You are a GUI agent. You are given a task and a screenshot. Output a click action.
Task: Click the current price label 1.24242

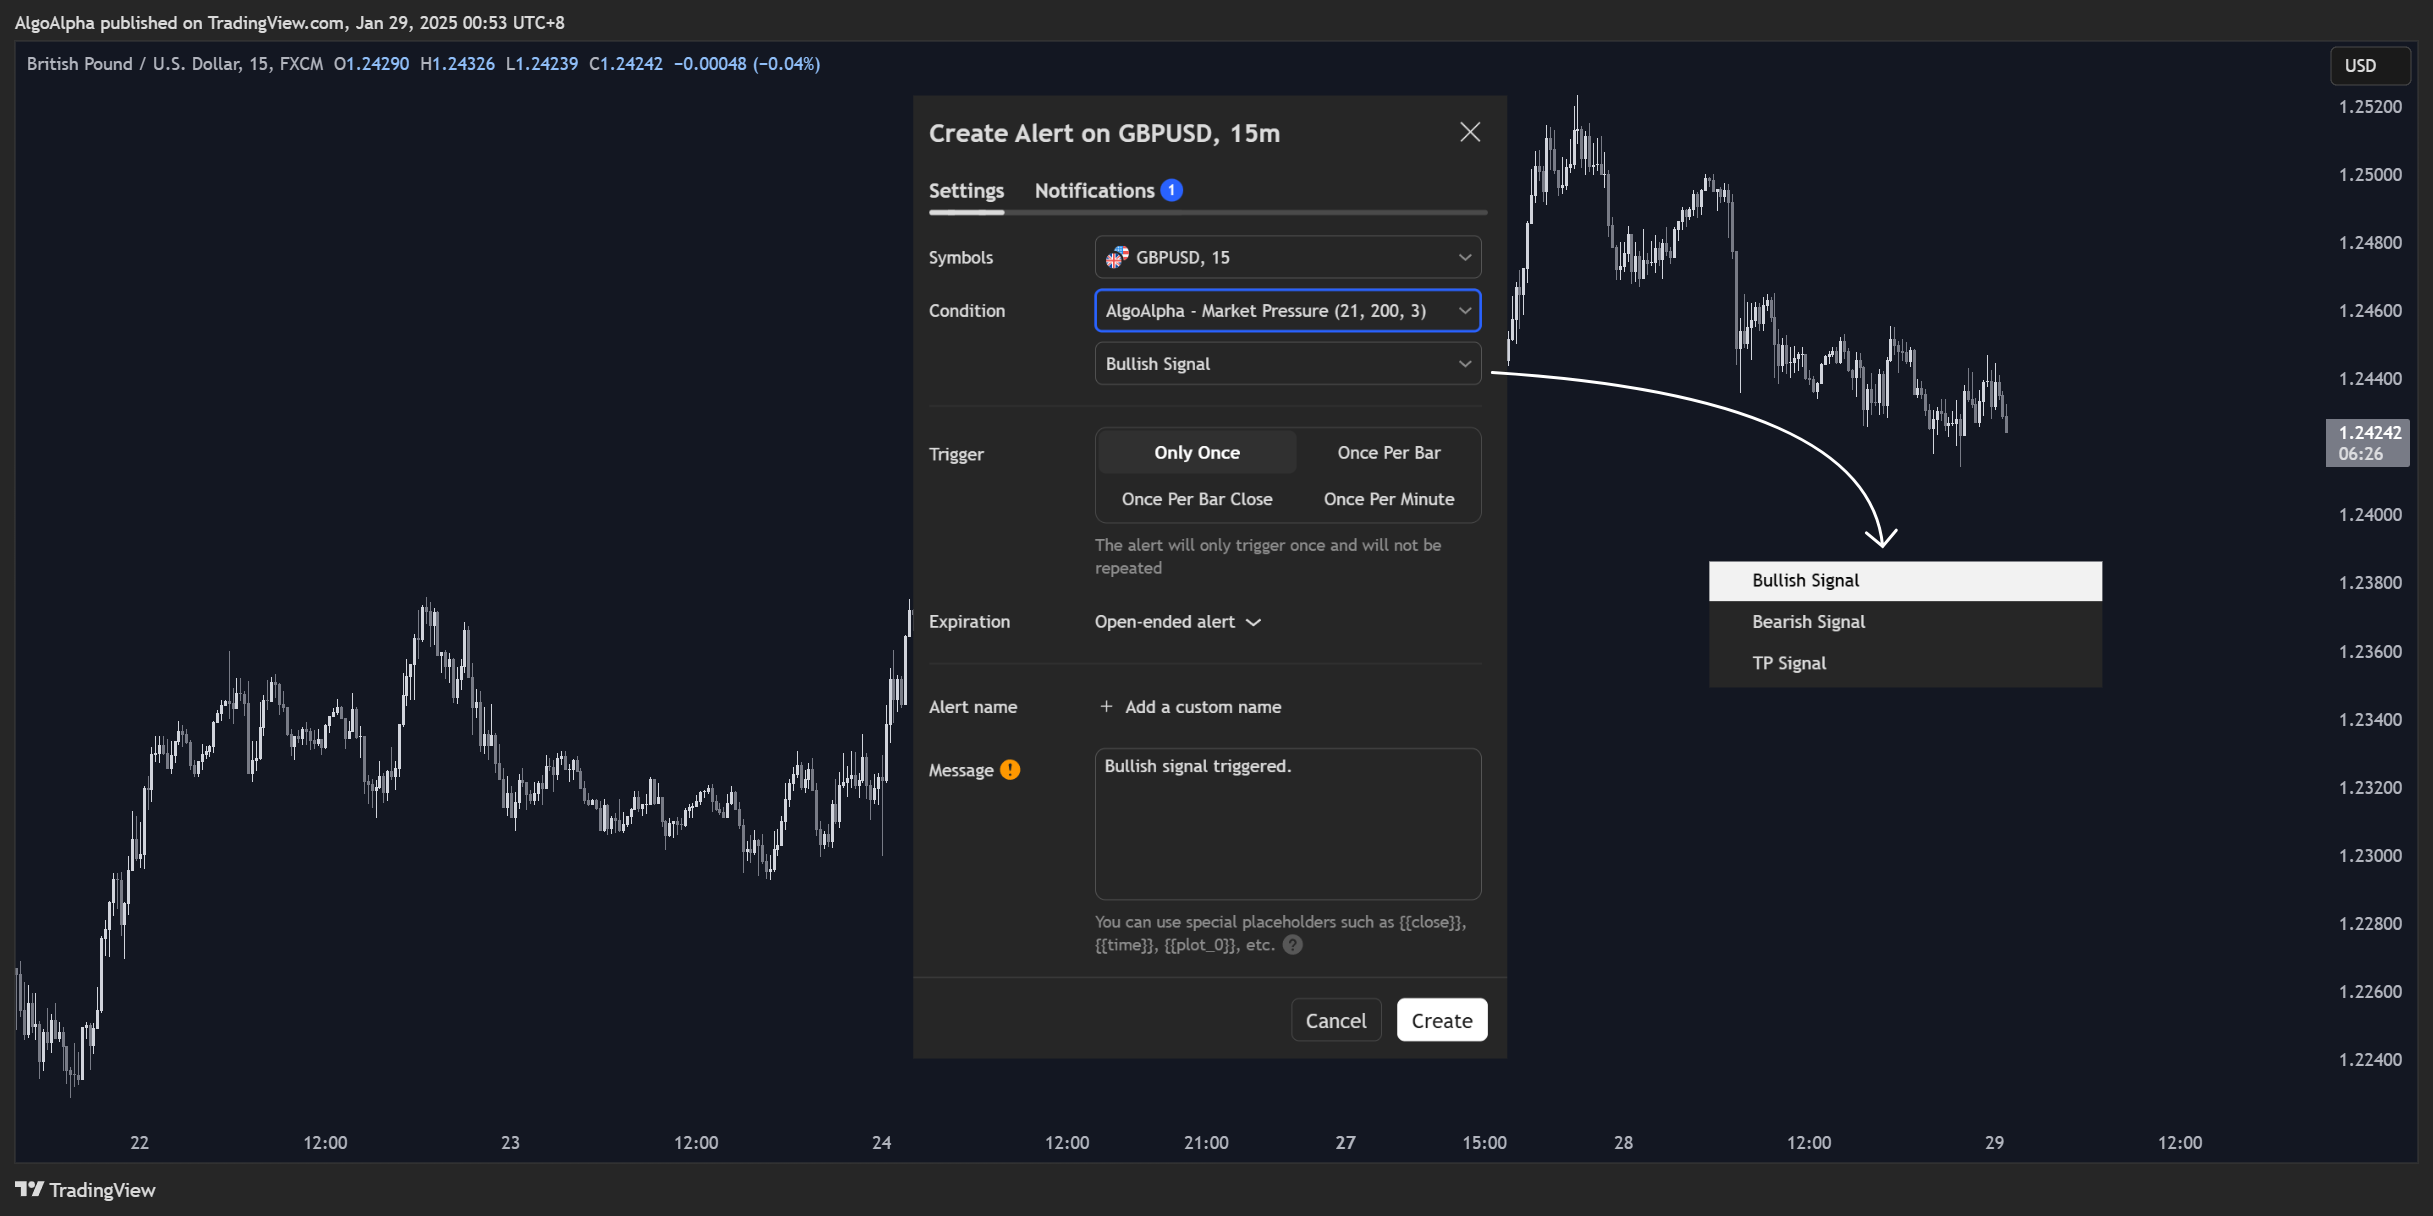point(2368,443)
